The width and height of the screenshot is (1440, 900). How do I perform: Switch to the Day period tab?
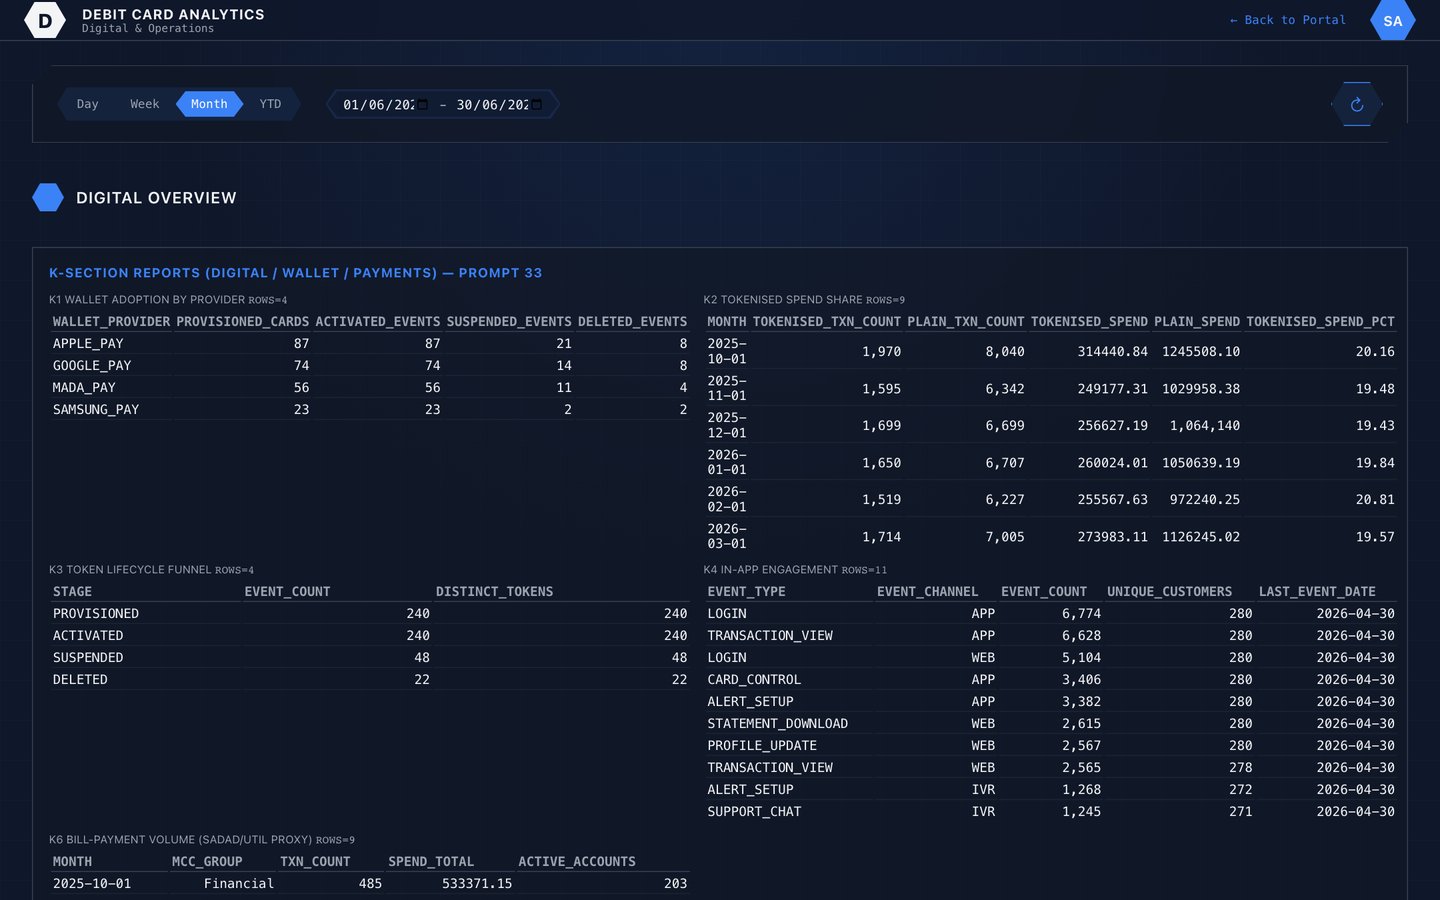[87, 104]
